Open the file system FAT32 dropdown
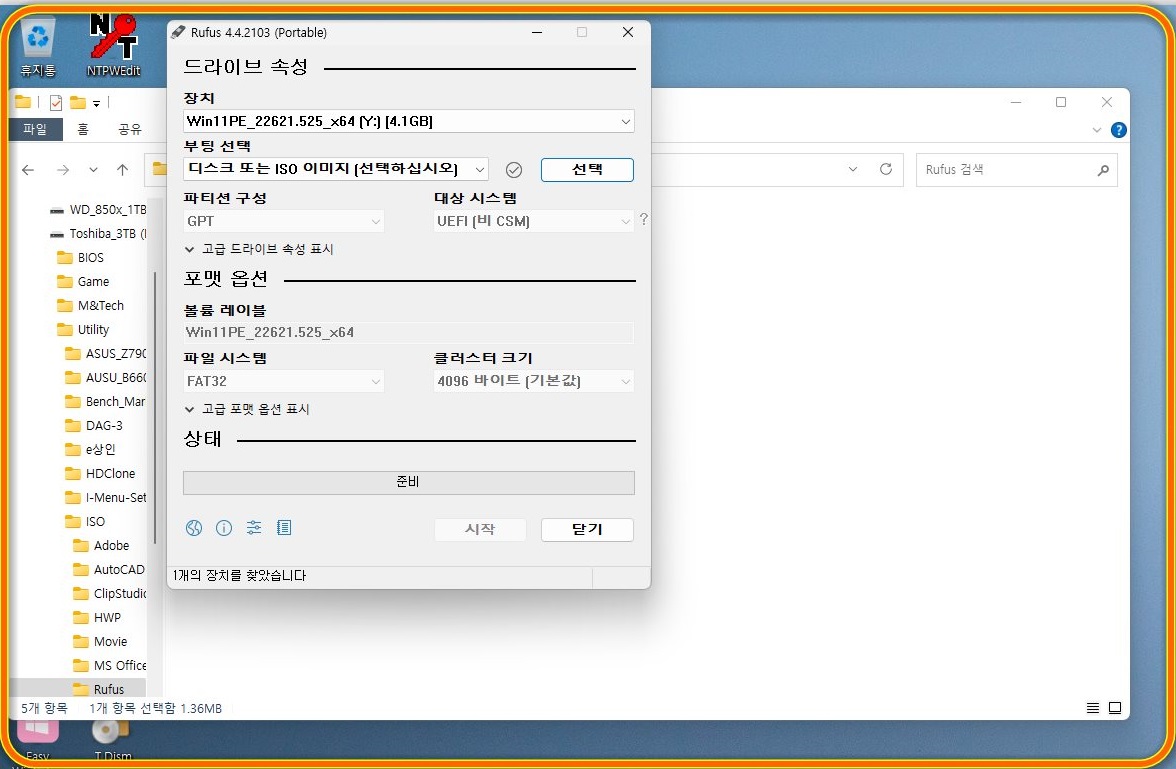The image size is (1176, 769). tap(284, 381)
